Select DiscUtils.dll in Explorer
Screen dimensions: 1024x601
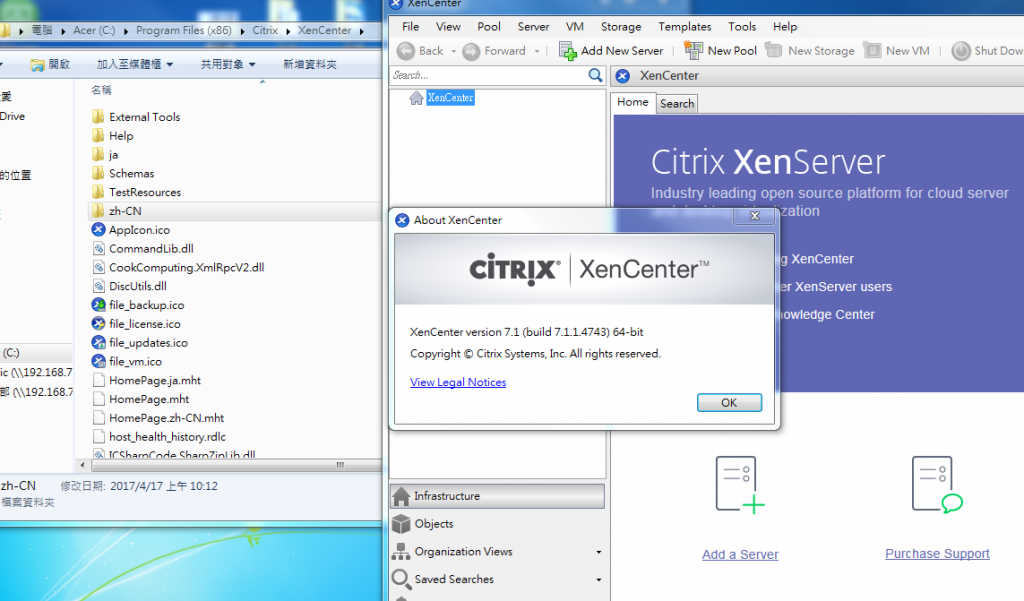[138, 286]
